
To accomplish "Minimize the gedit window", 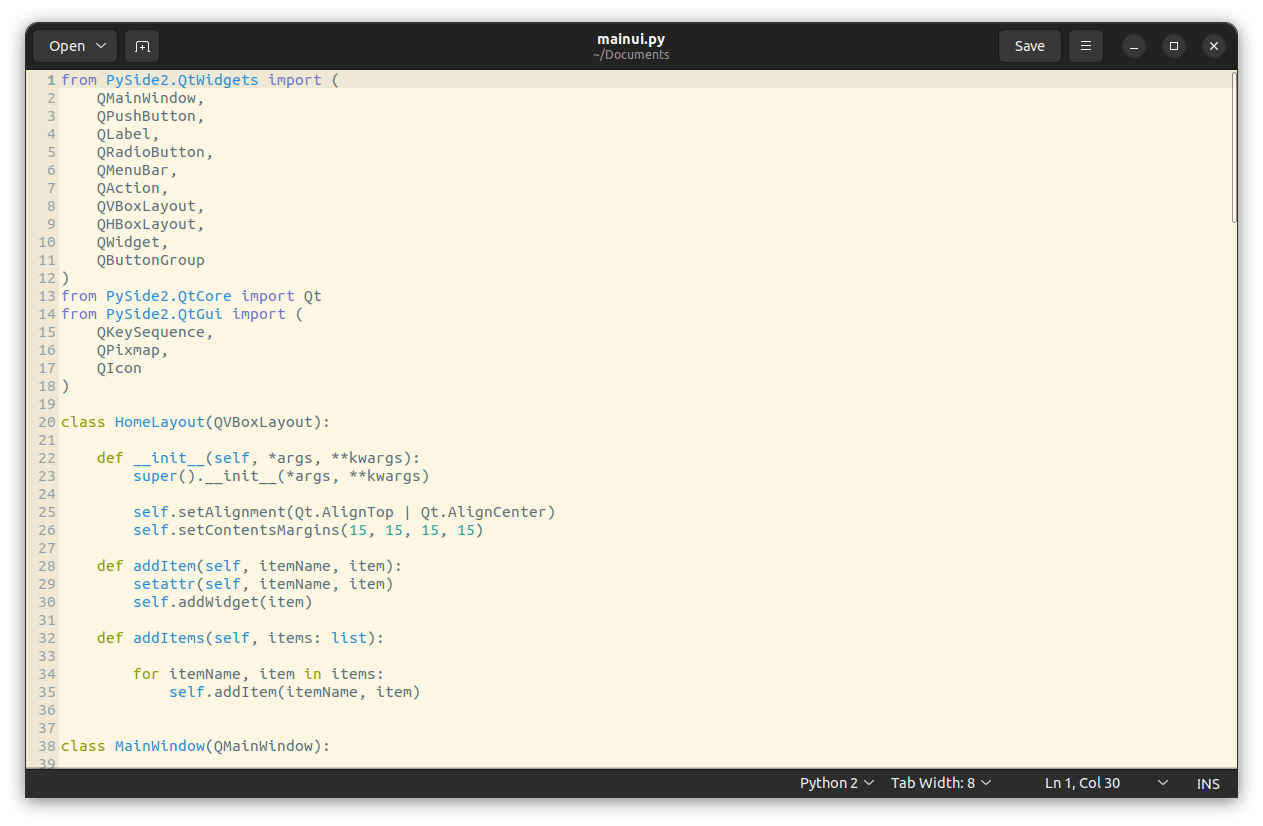I will [x=1133, y=46].
